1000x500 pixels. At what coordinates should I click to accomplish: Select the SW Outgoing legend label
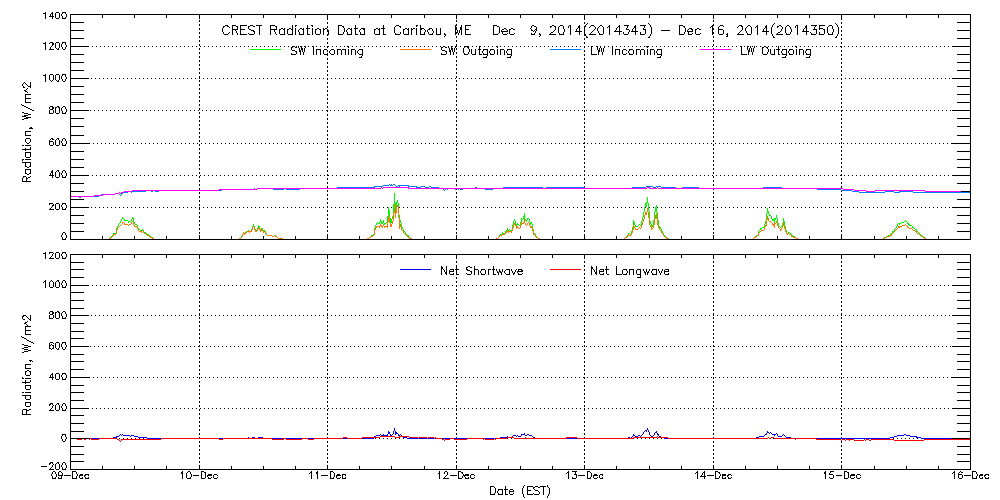pos(476,51)
